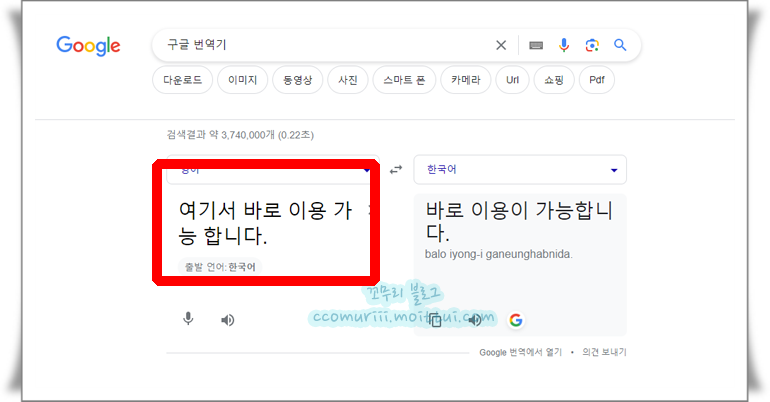Select the Url filter chip
Image resolution: width=770 pixels, height=402 pixels.
point(512,80)
